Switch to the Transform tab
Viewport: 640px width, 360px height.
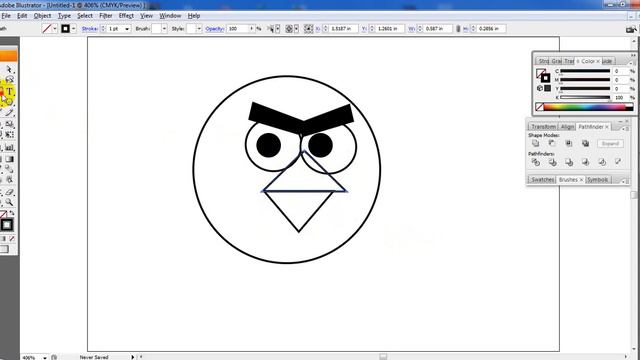pyautogui.click(x=543, y=127)
